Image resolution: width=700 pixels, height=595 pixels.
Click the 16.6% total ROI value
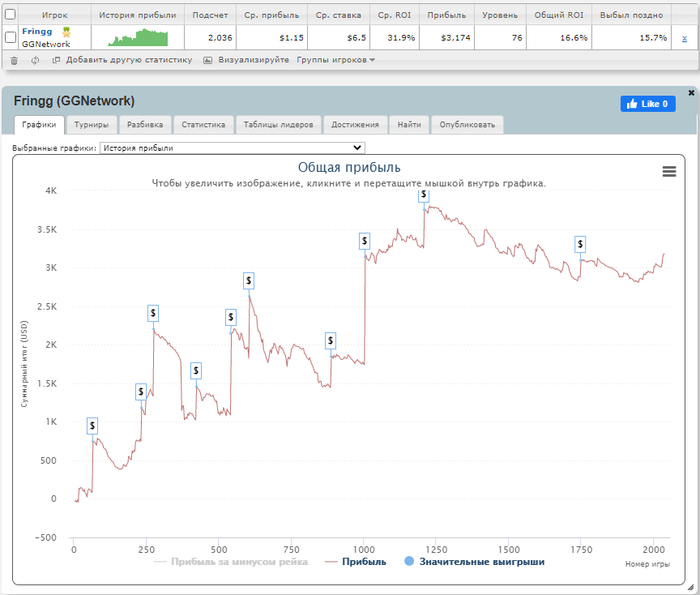[x=574, y=38]
